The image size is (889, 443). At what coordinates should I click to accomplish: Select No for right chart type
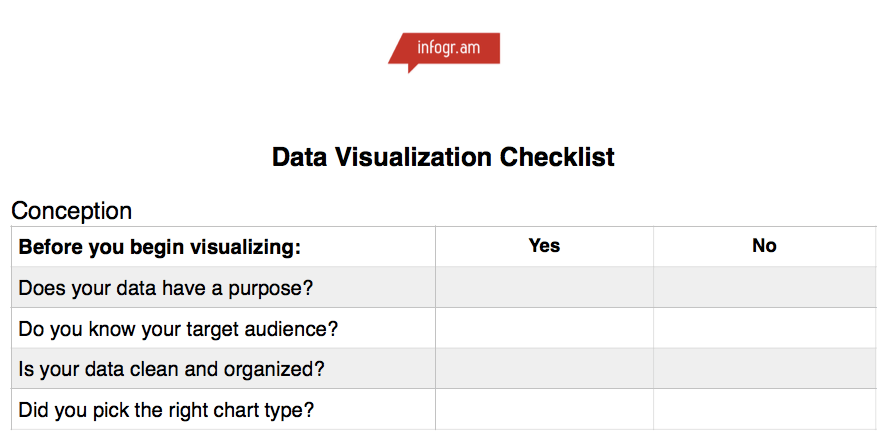(x=765, y=409)
